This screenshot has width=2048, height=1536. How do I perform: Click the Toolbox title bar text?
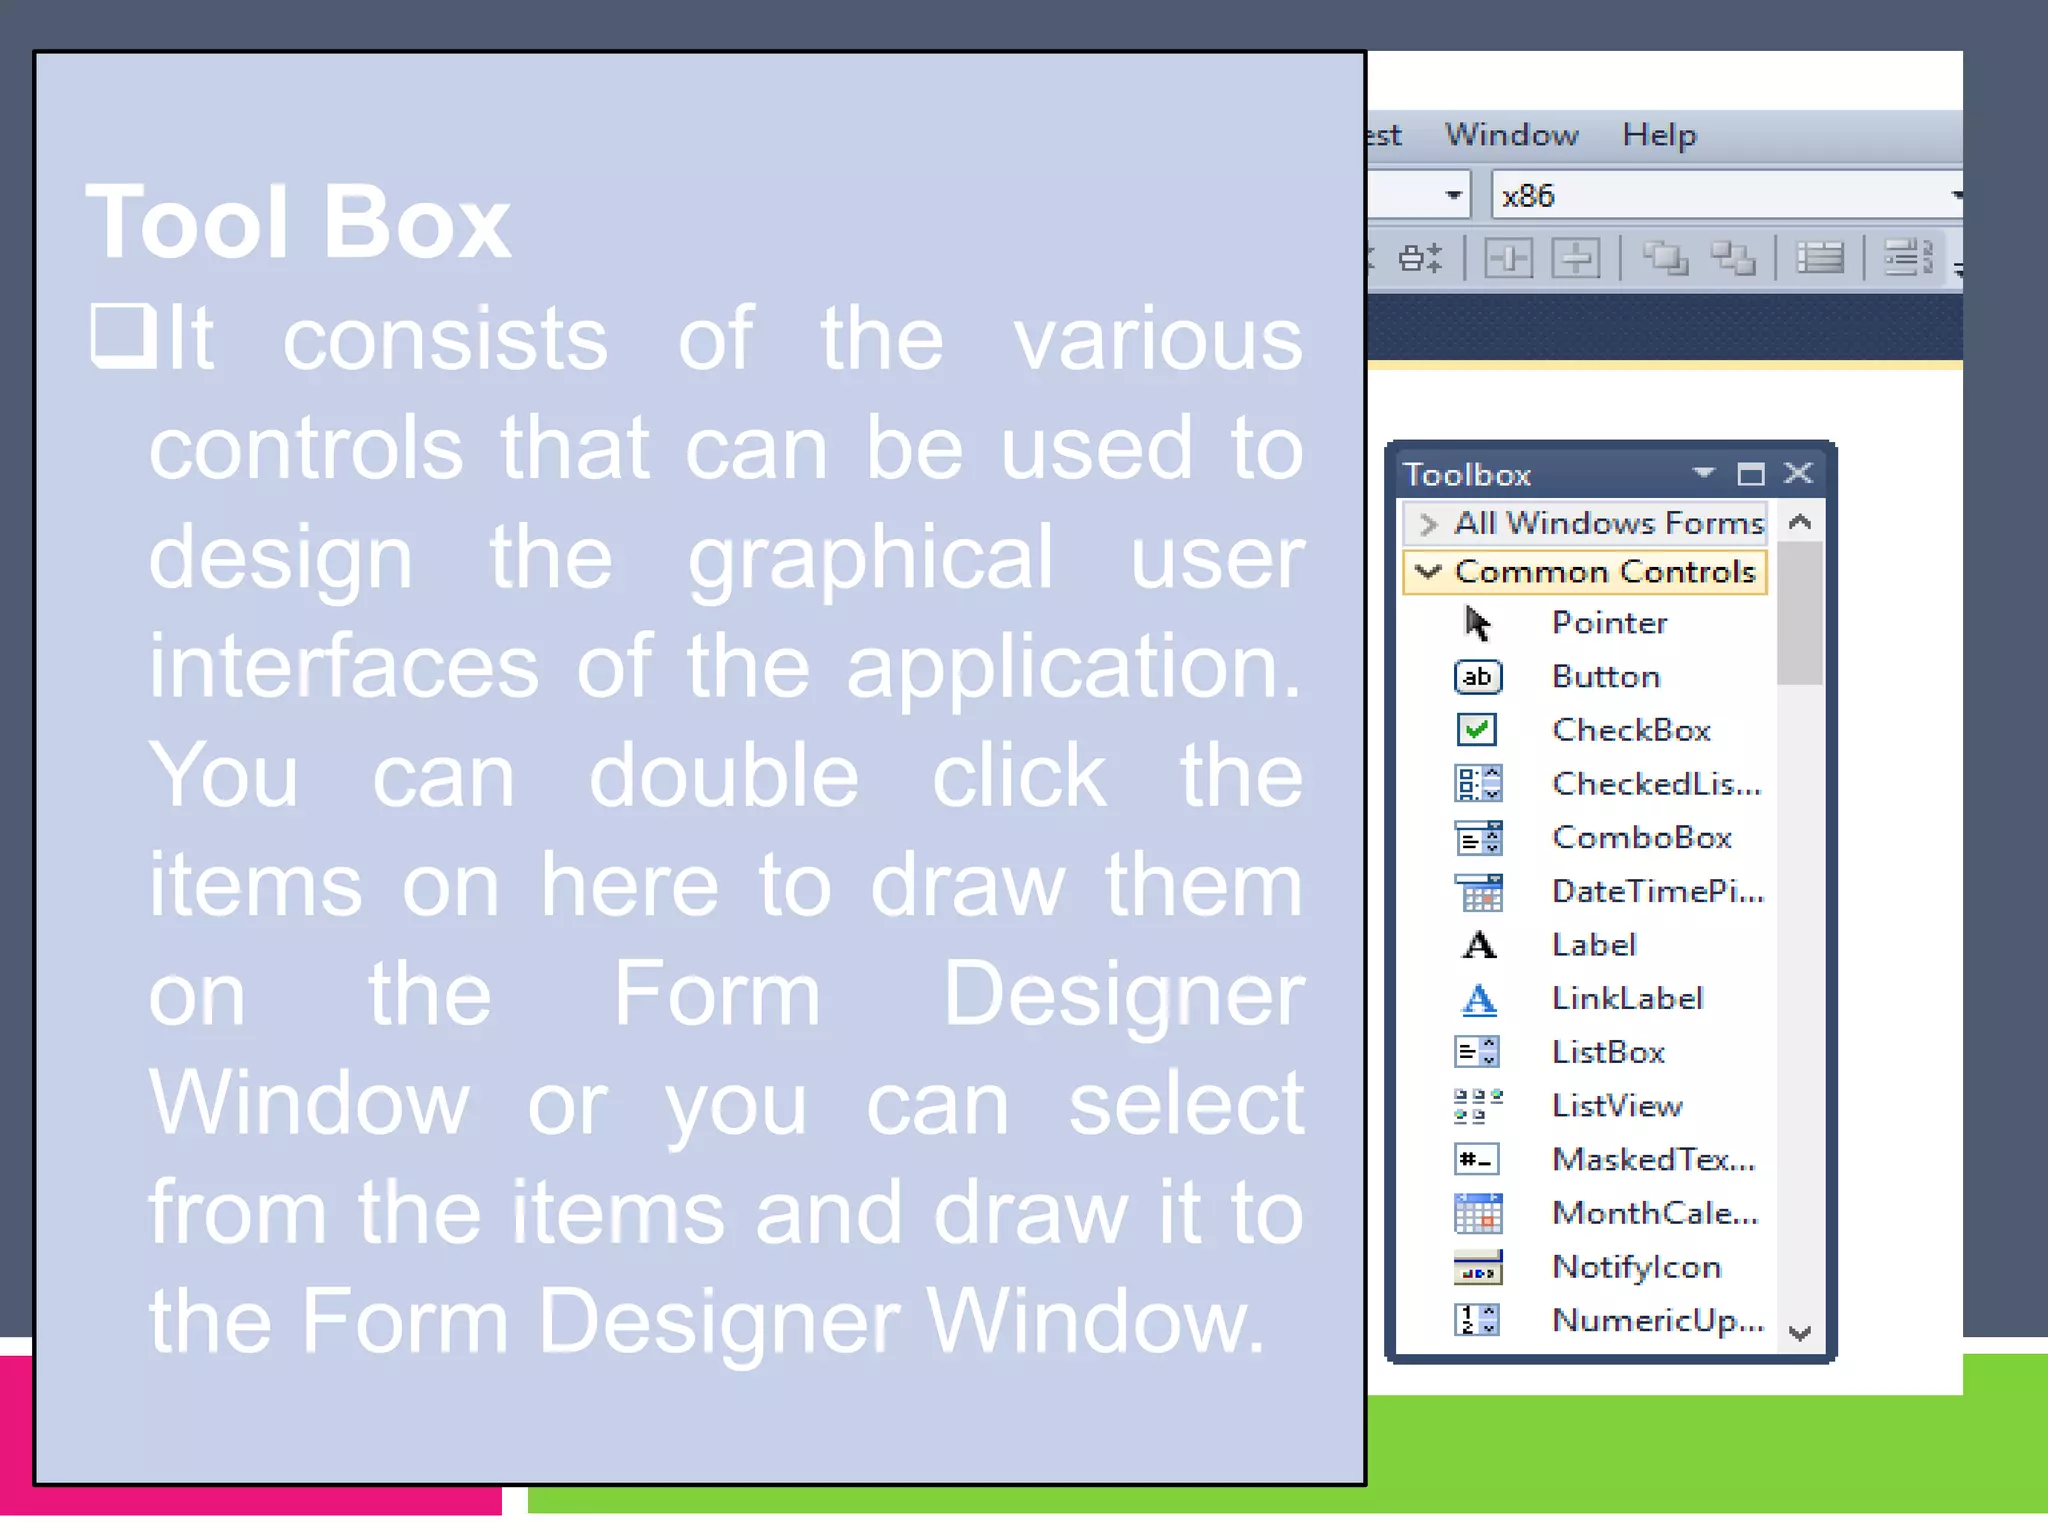1467,474
